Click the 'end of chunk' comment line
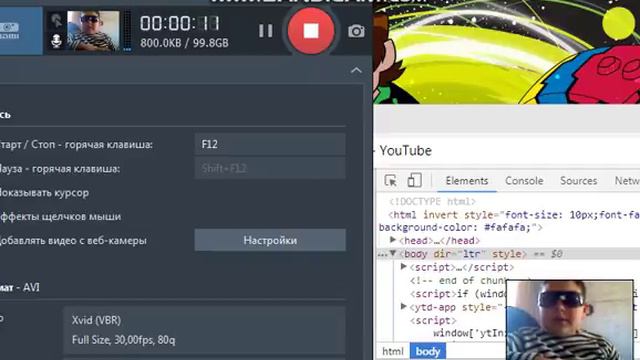 (458, 280)
